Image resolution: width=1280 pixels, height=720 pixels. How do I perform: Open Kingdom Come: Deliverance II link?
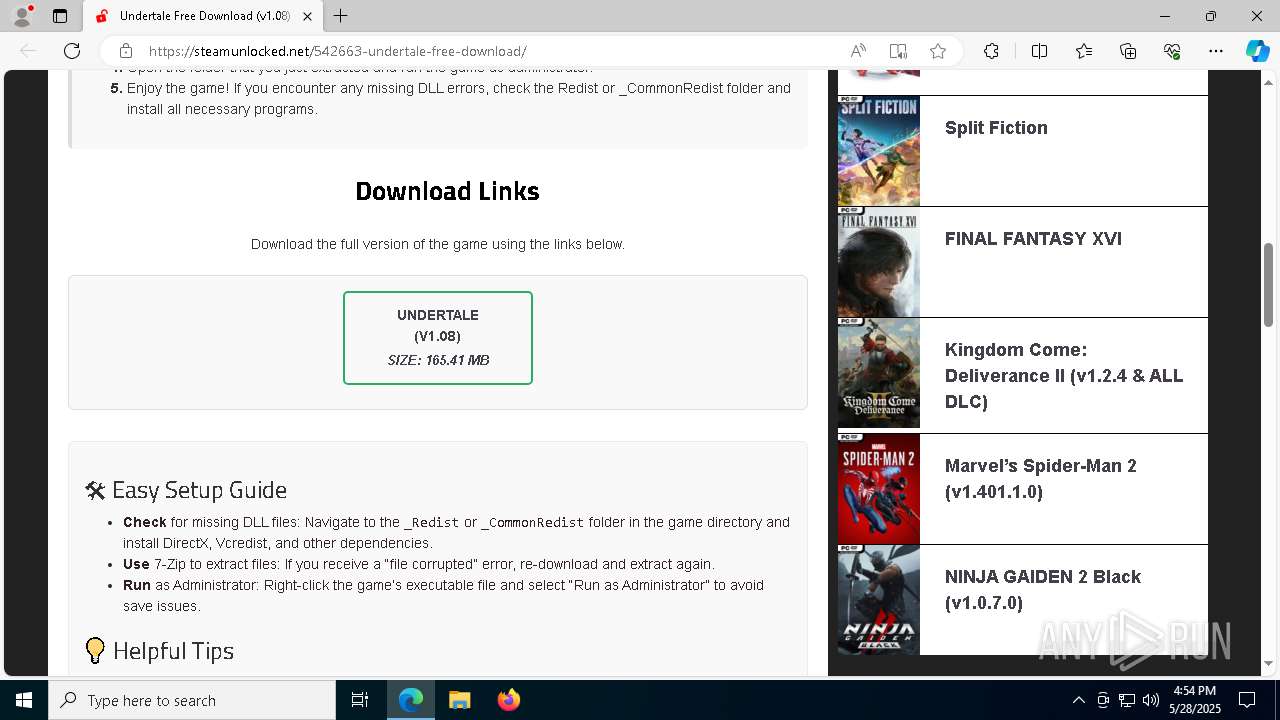click(x=1064, y=376)
